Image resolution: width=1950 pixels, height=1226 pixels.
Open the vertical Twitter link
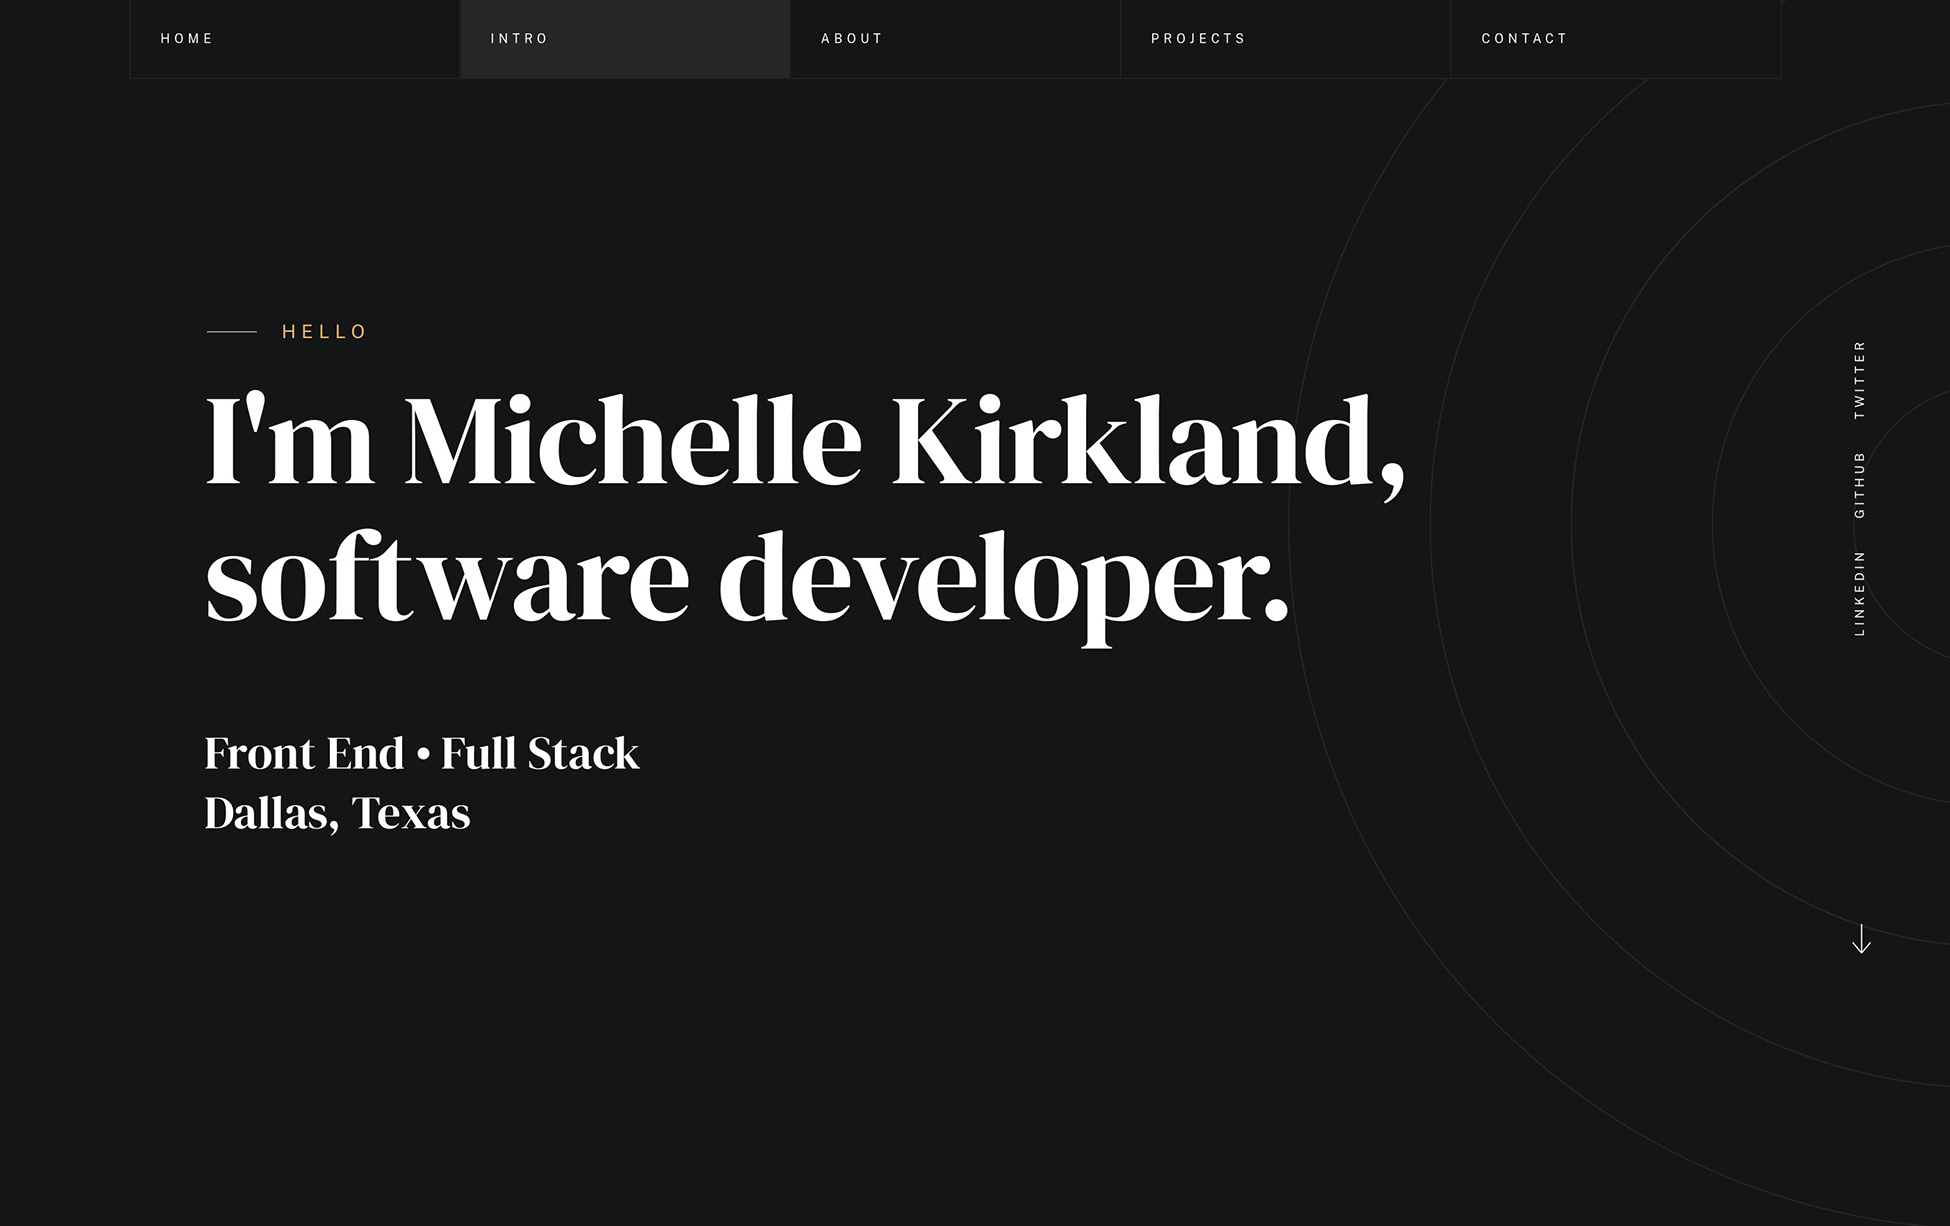point(1860,380)
